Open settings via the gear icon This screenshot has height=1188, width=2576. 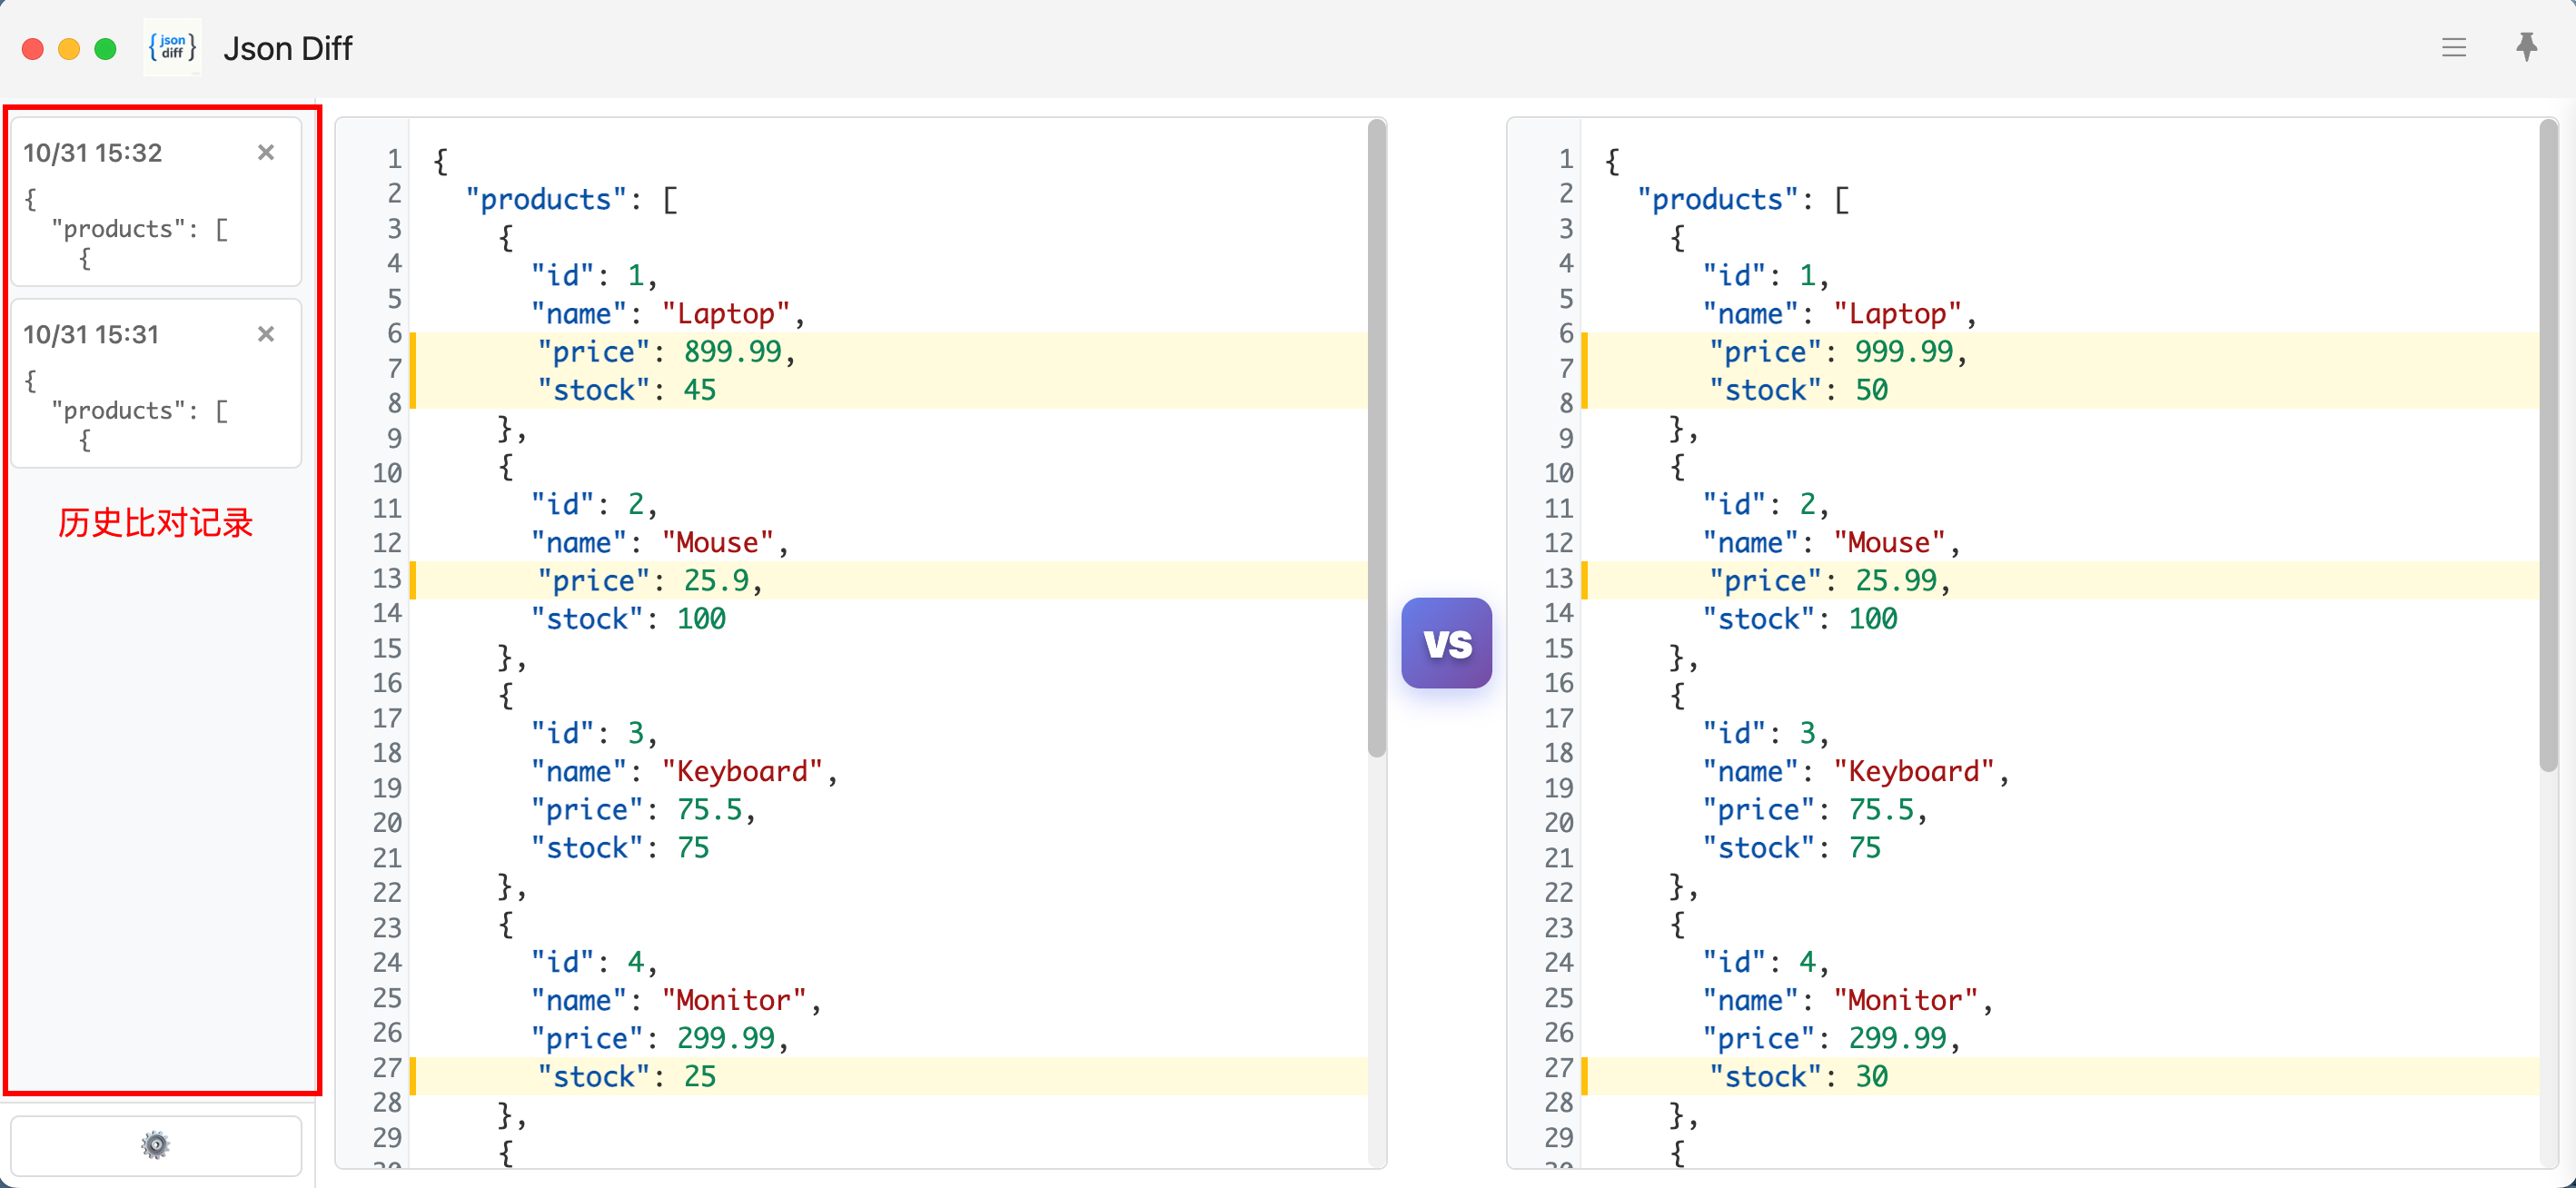point(155,1144)
